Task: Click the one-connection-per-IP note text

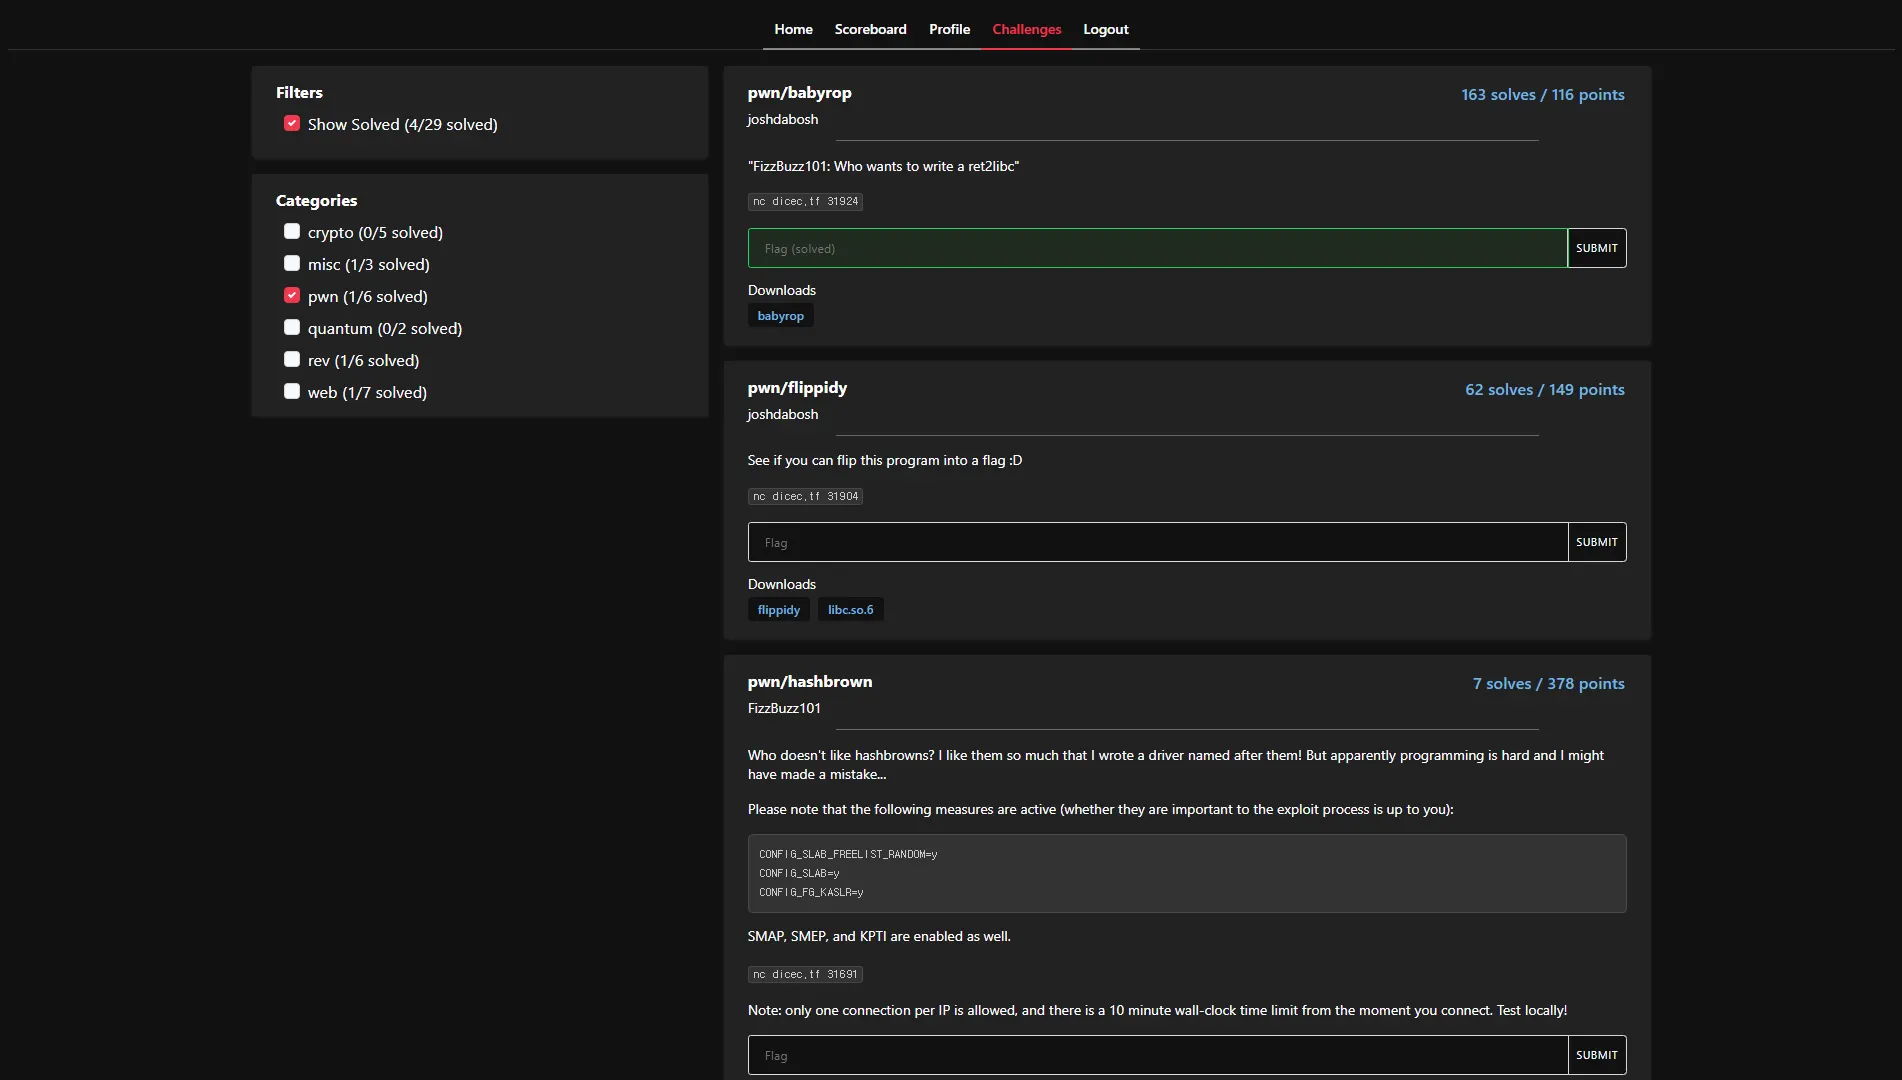Action: point(1157,1010)
